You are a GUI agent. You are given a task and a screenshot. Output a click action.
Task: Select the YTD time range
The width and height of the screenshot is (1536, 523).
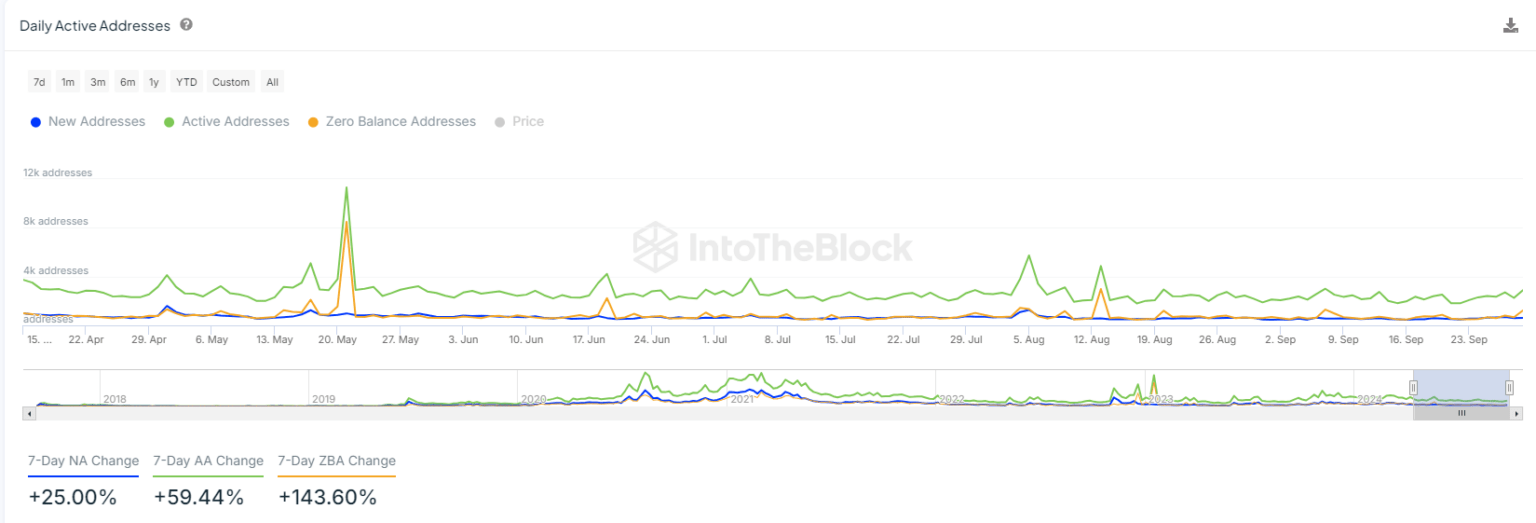[x=186, y=82]
